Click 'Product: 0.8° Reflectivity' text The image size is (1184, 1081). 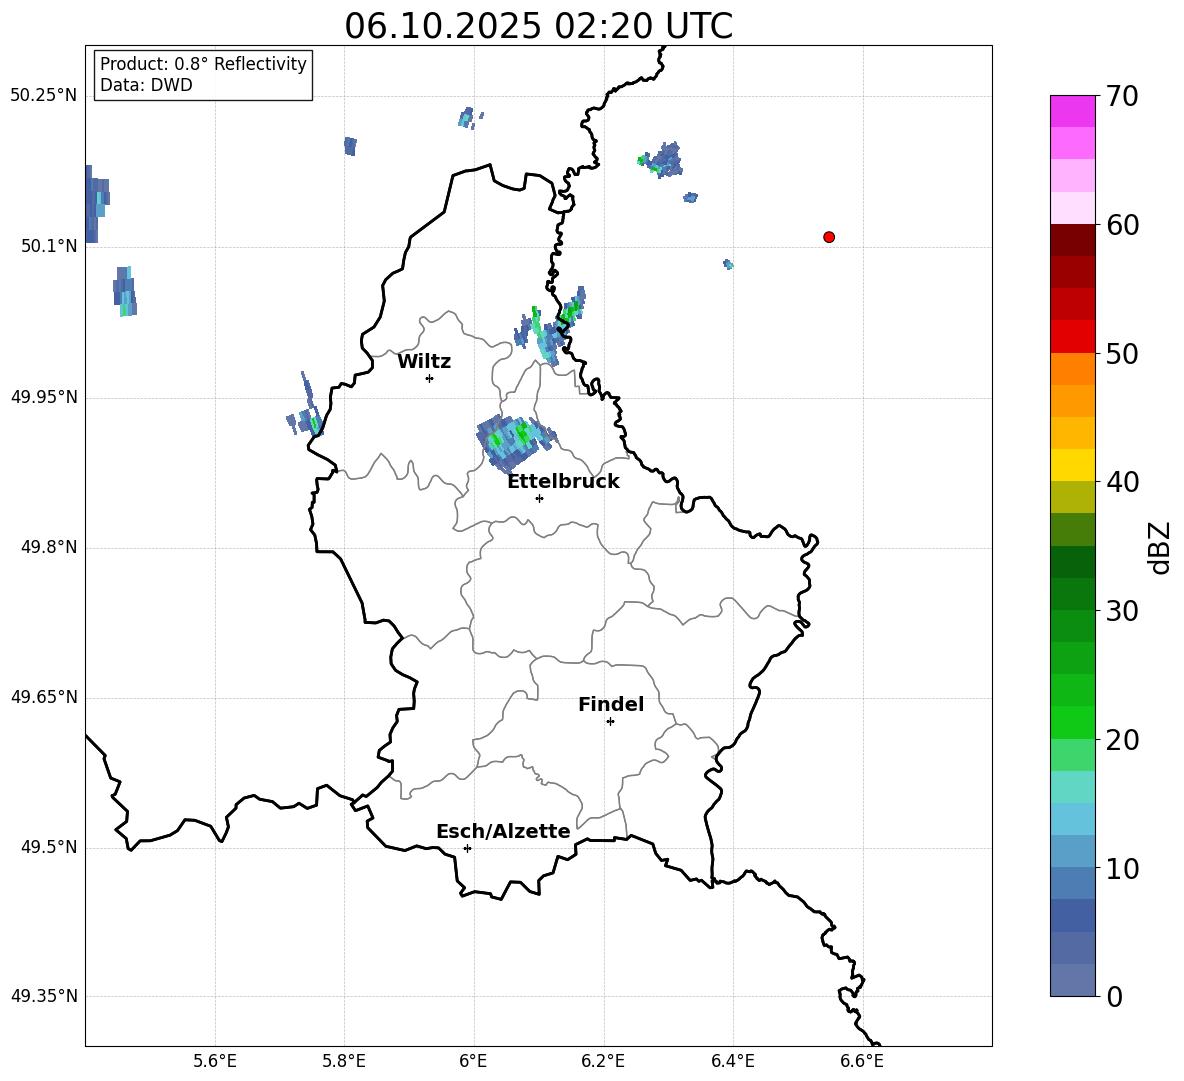(203, 64)
